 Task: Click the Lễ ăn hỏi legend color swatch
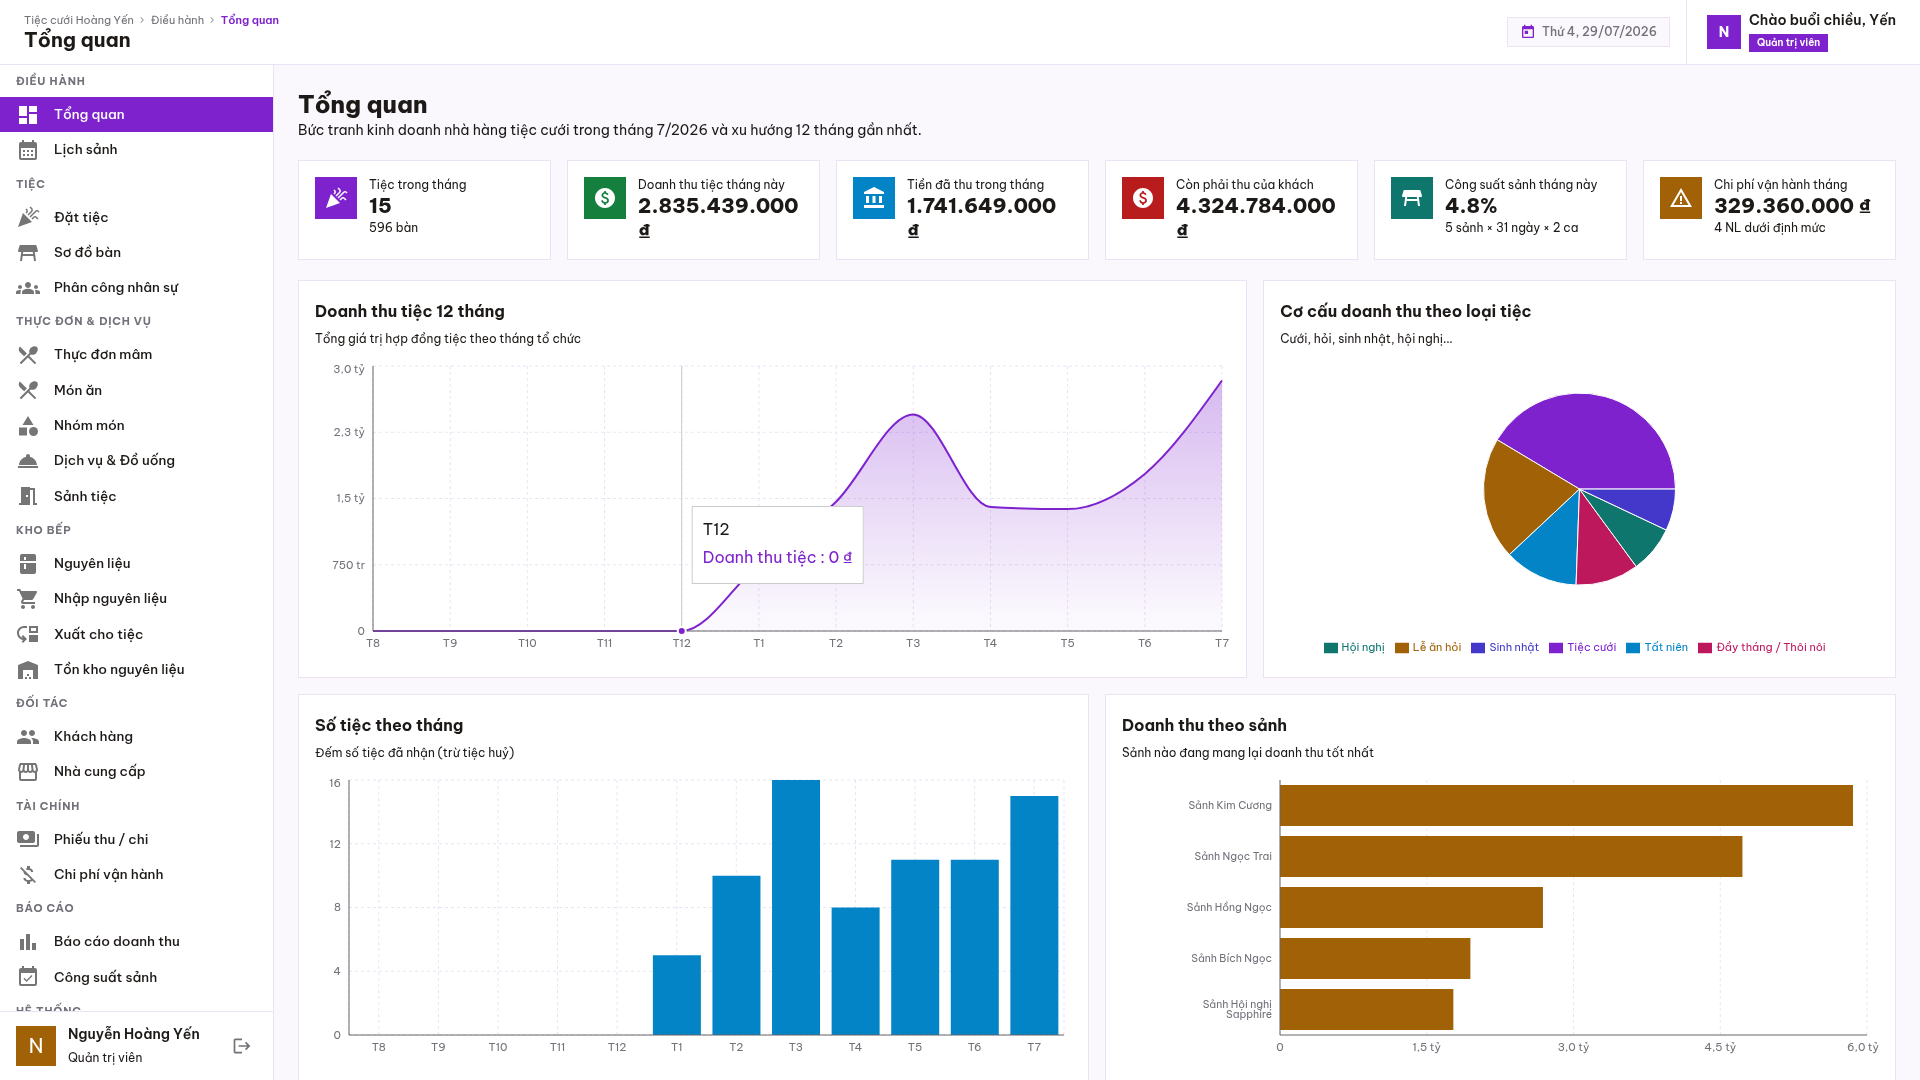pyautogui.click(x=1402, y=648)
